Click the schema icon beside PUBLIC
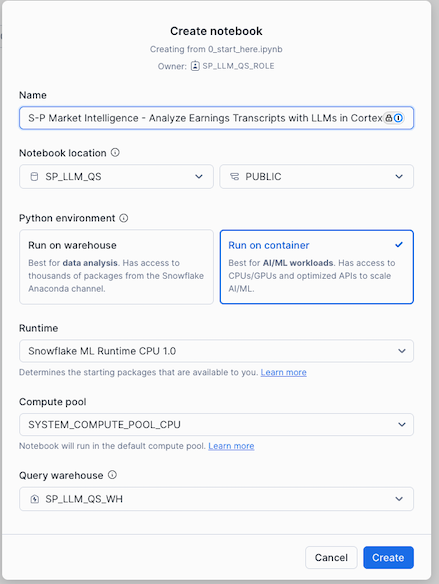Viewport: 439px width, 584px height. pos(234,177)
